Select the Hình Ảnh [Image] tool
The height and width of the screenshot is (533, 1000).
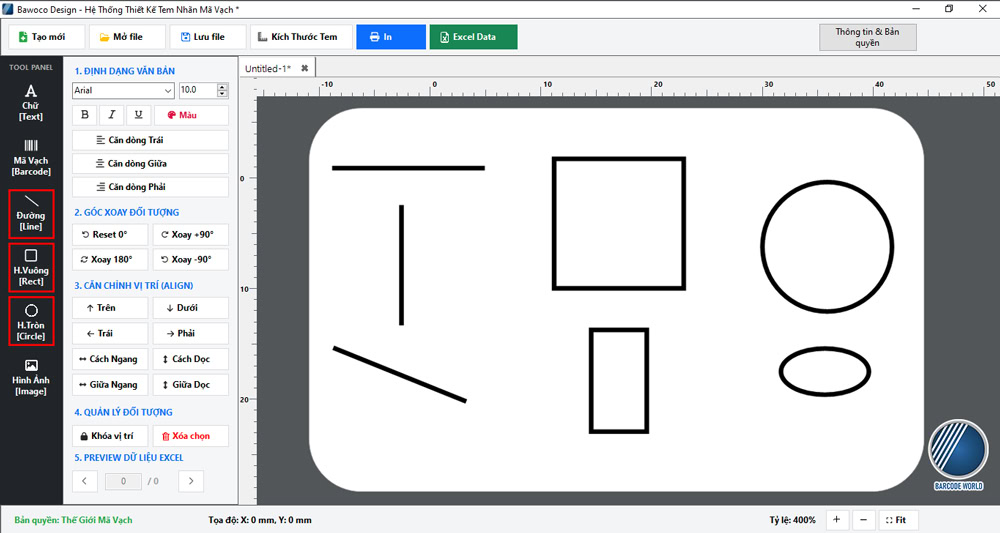31,377
